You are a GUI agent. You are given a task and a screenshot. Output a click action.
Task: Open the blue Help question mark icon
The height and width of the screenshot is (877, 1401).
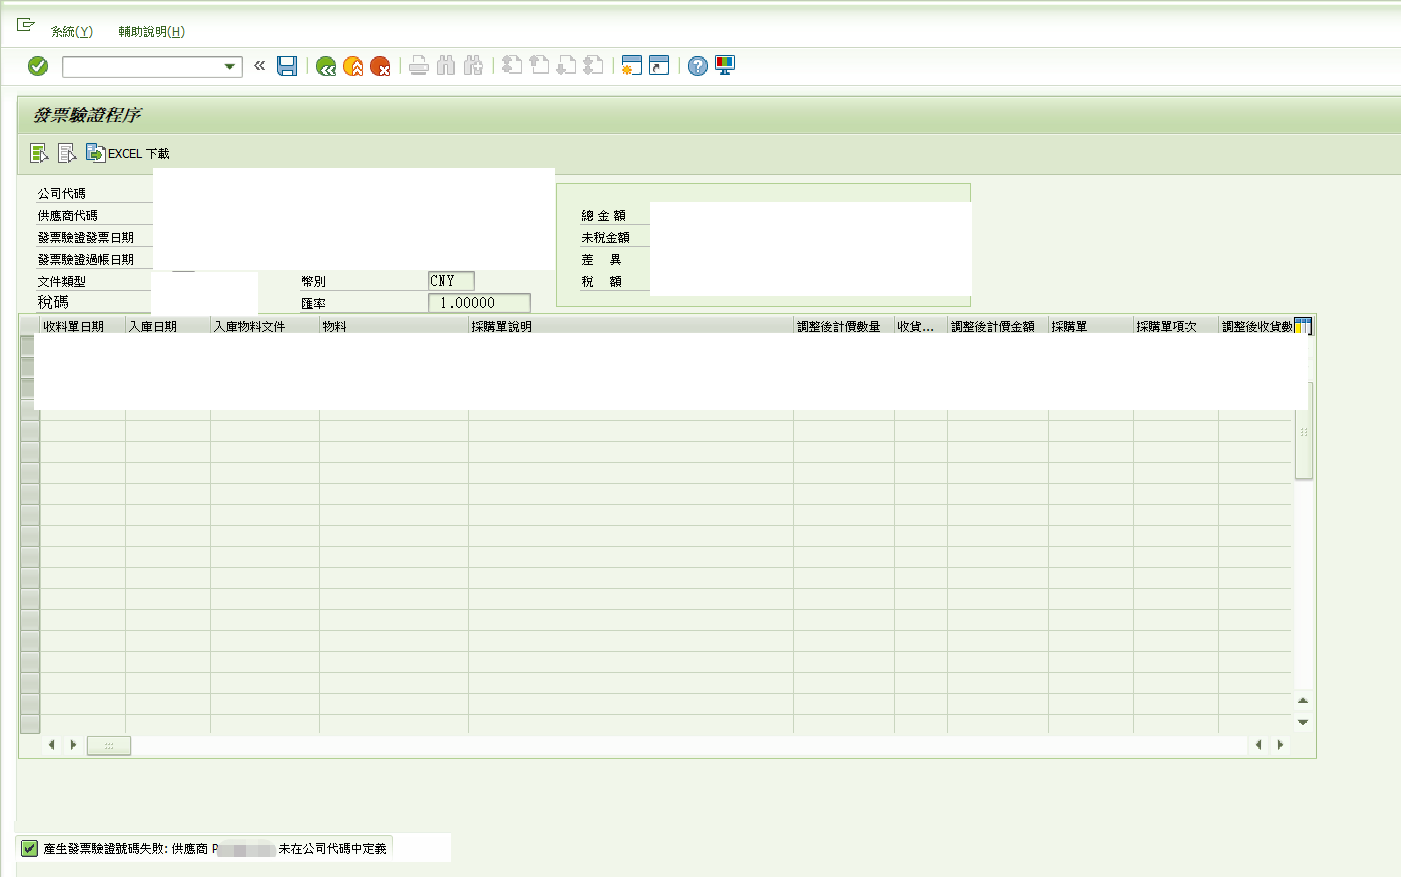[x=698, y=66]
